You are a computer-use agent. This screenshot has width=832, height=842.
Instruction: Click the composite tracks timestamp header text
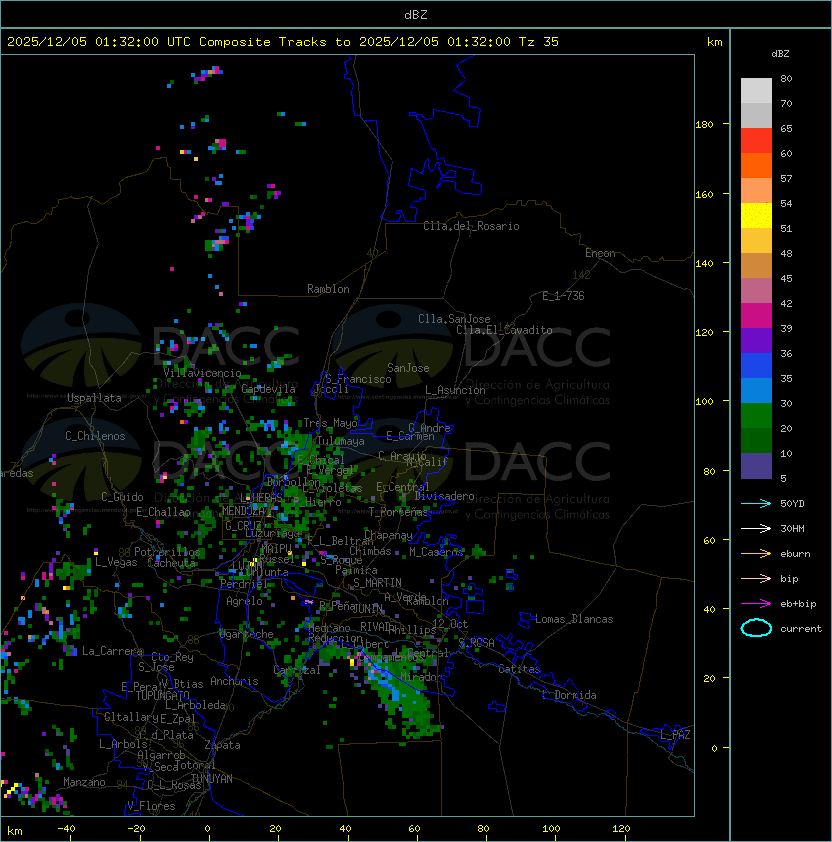tap(283, 42)
